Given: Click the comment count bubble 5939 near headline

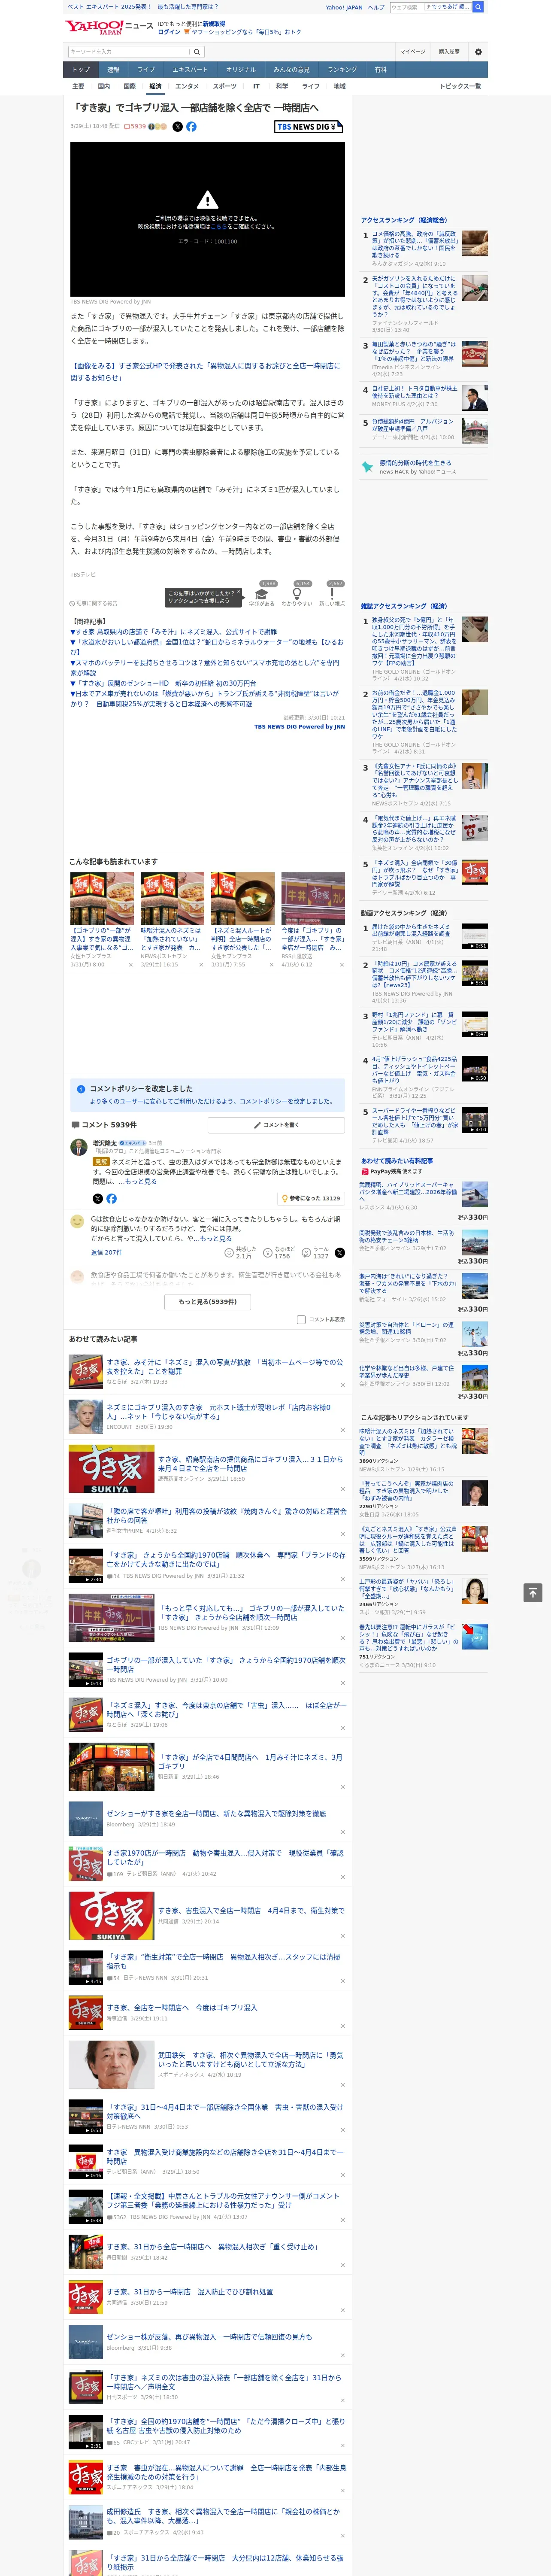Looking at the screenshot, I should click(135, 127).
